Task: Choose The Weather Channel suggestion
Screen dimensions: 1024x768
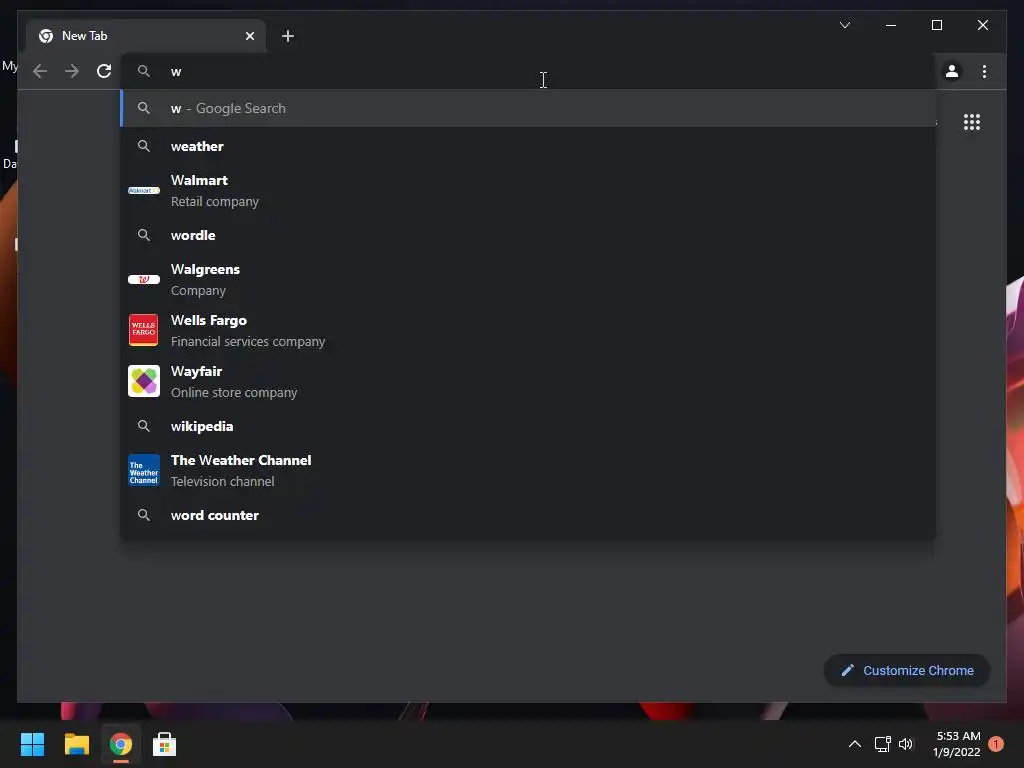Action: (x=528, y=470)
